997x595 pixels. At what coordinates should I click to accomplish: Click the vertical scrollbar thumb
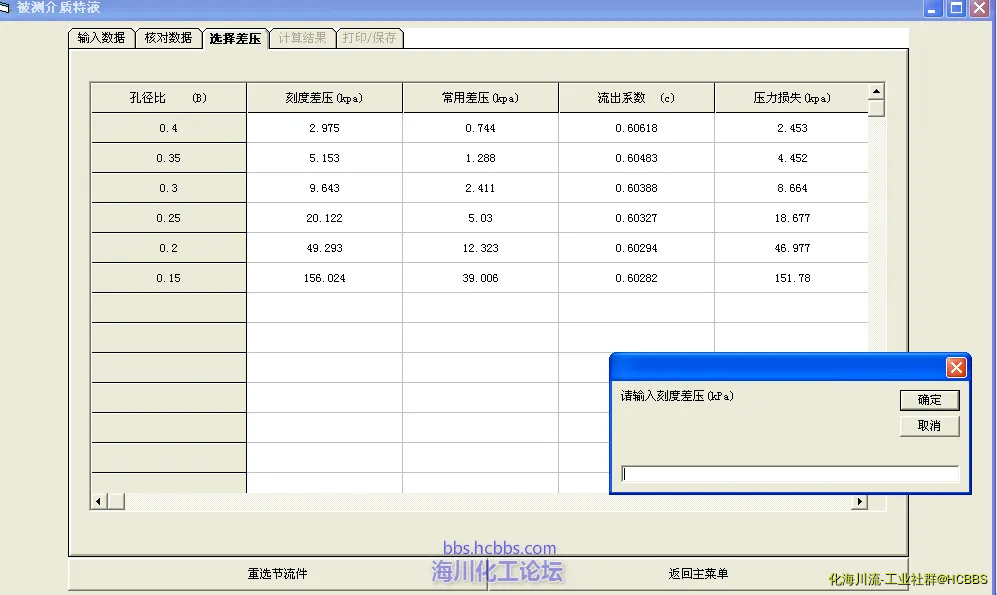pyautogui.click(x=876, y=109)
